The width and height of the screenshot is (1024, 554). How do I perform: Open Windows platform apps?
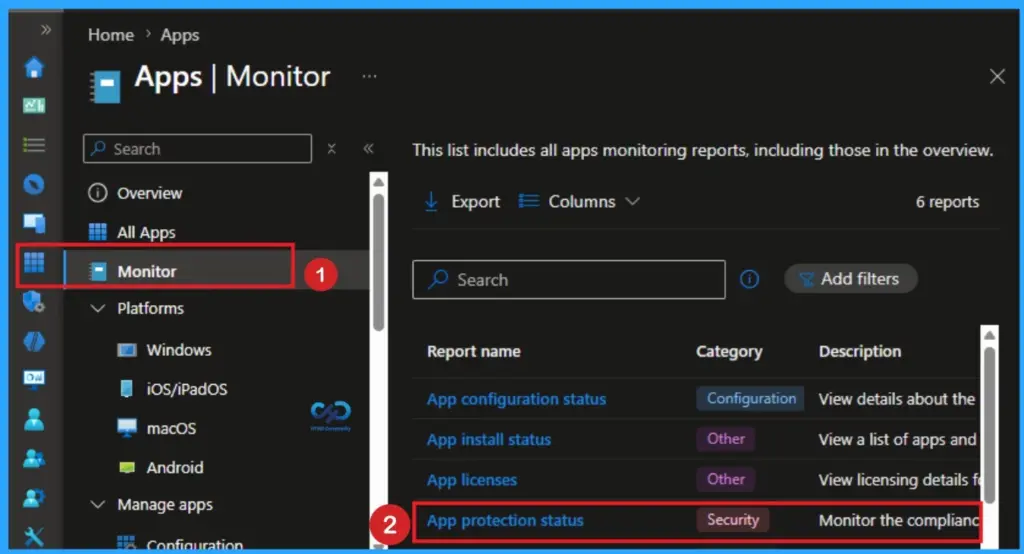178,350
